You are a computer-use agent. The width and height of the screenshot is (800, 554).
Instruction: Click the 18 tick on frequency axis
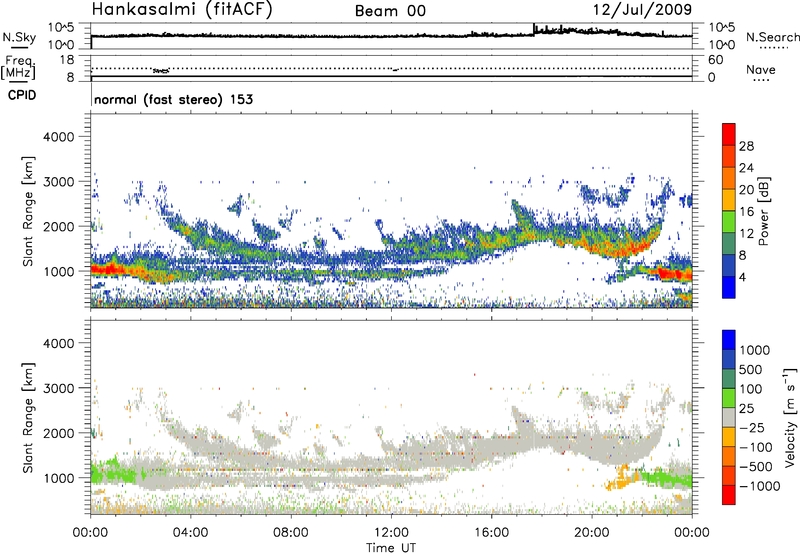coord(66,60)
